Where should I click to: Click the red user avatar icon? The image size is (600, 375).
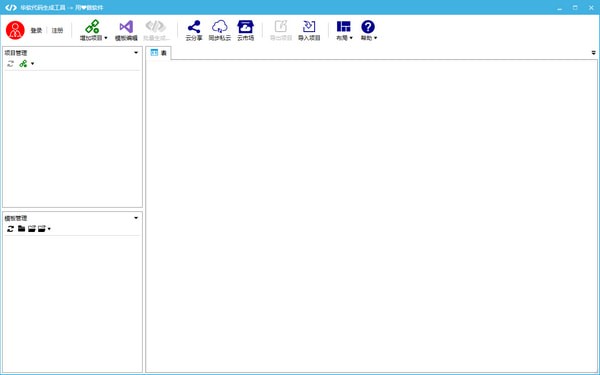pos(15,30)
